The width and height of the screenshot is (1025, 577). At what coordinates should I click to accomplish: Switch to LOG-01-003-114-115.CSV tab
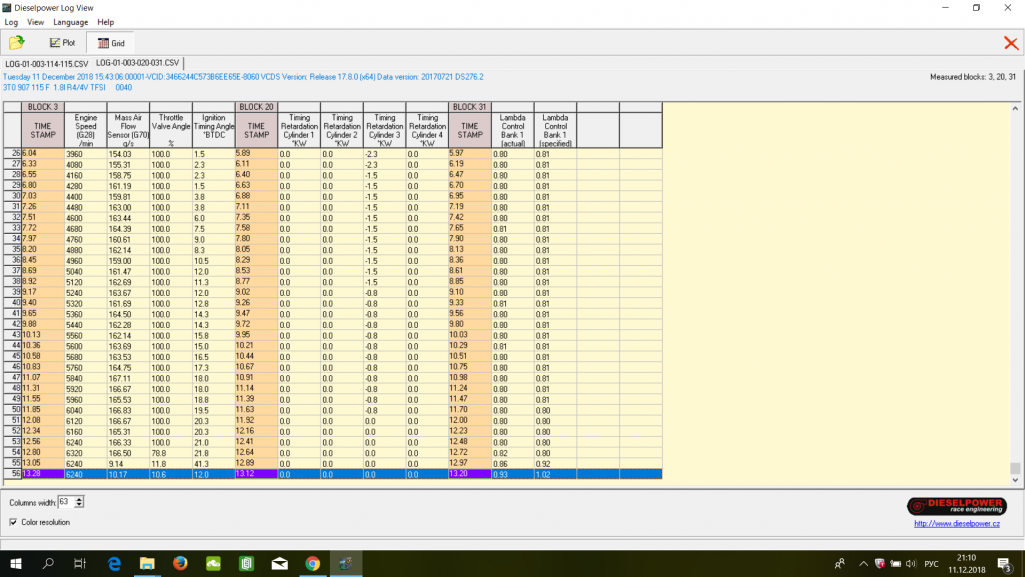click(46, 64)
